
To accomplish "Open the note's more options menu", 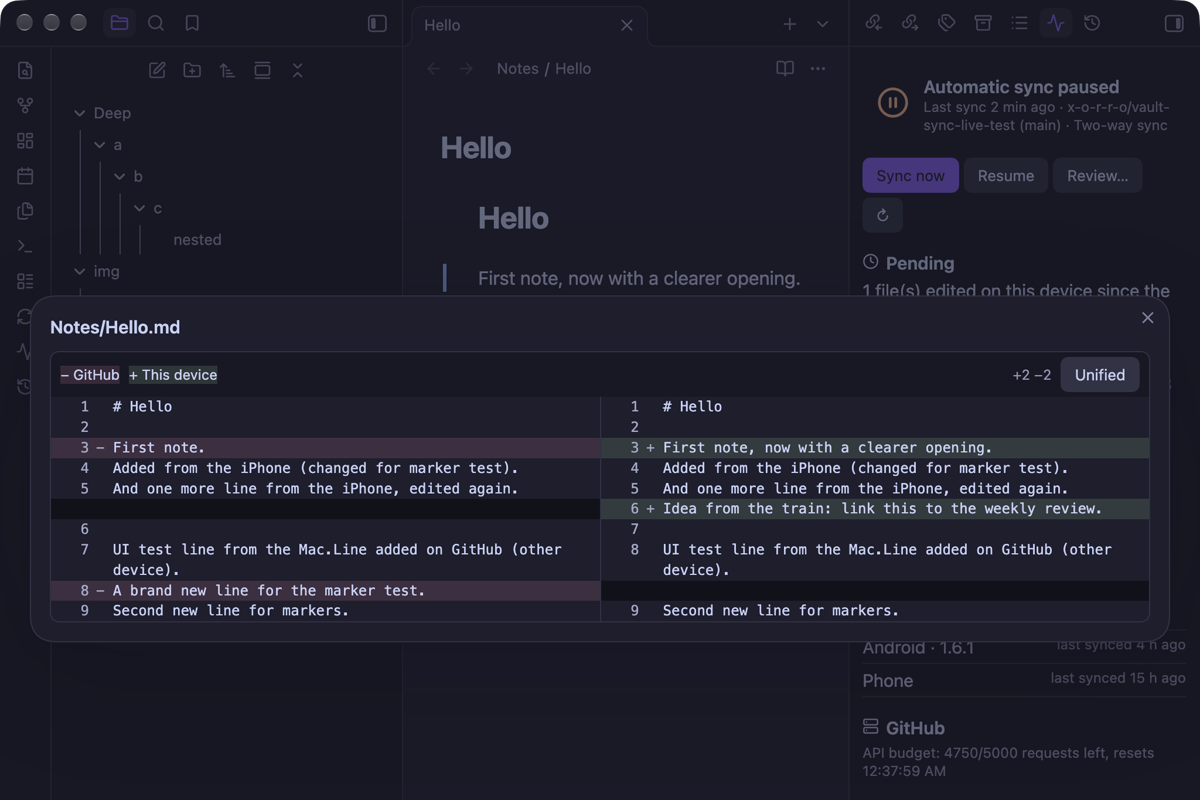I will click(818, 68).
